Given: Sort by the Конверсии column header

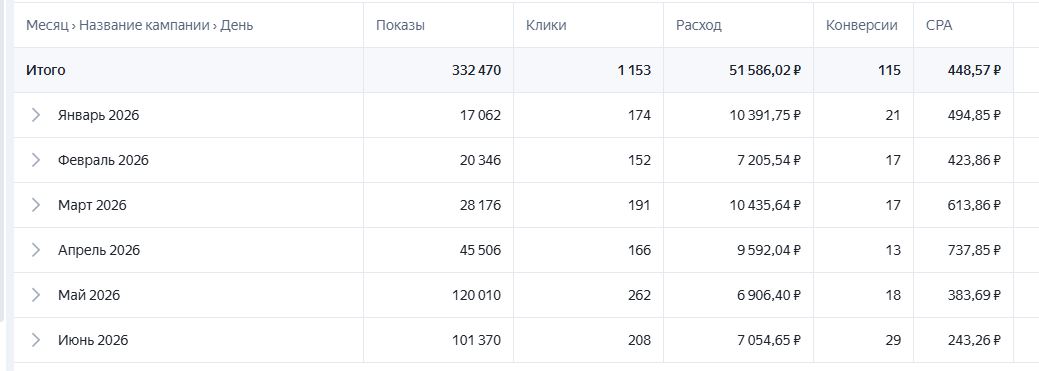Looking at the screenshot, I should click(x=861, y=26).
